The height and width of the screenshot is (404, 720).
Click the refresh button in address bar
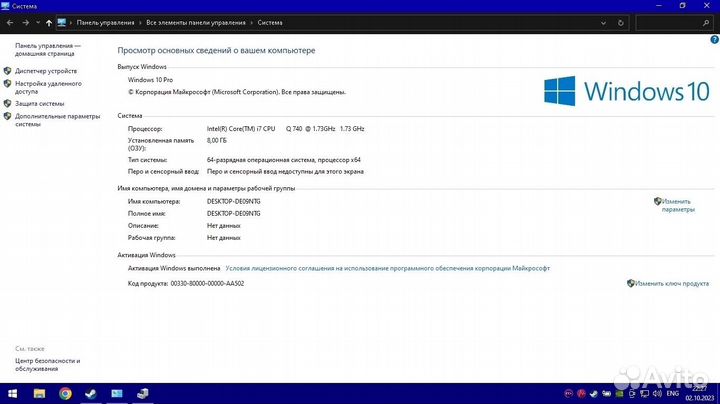click(x=621, y=21)
